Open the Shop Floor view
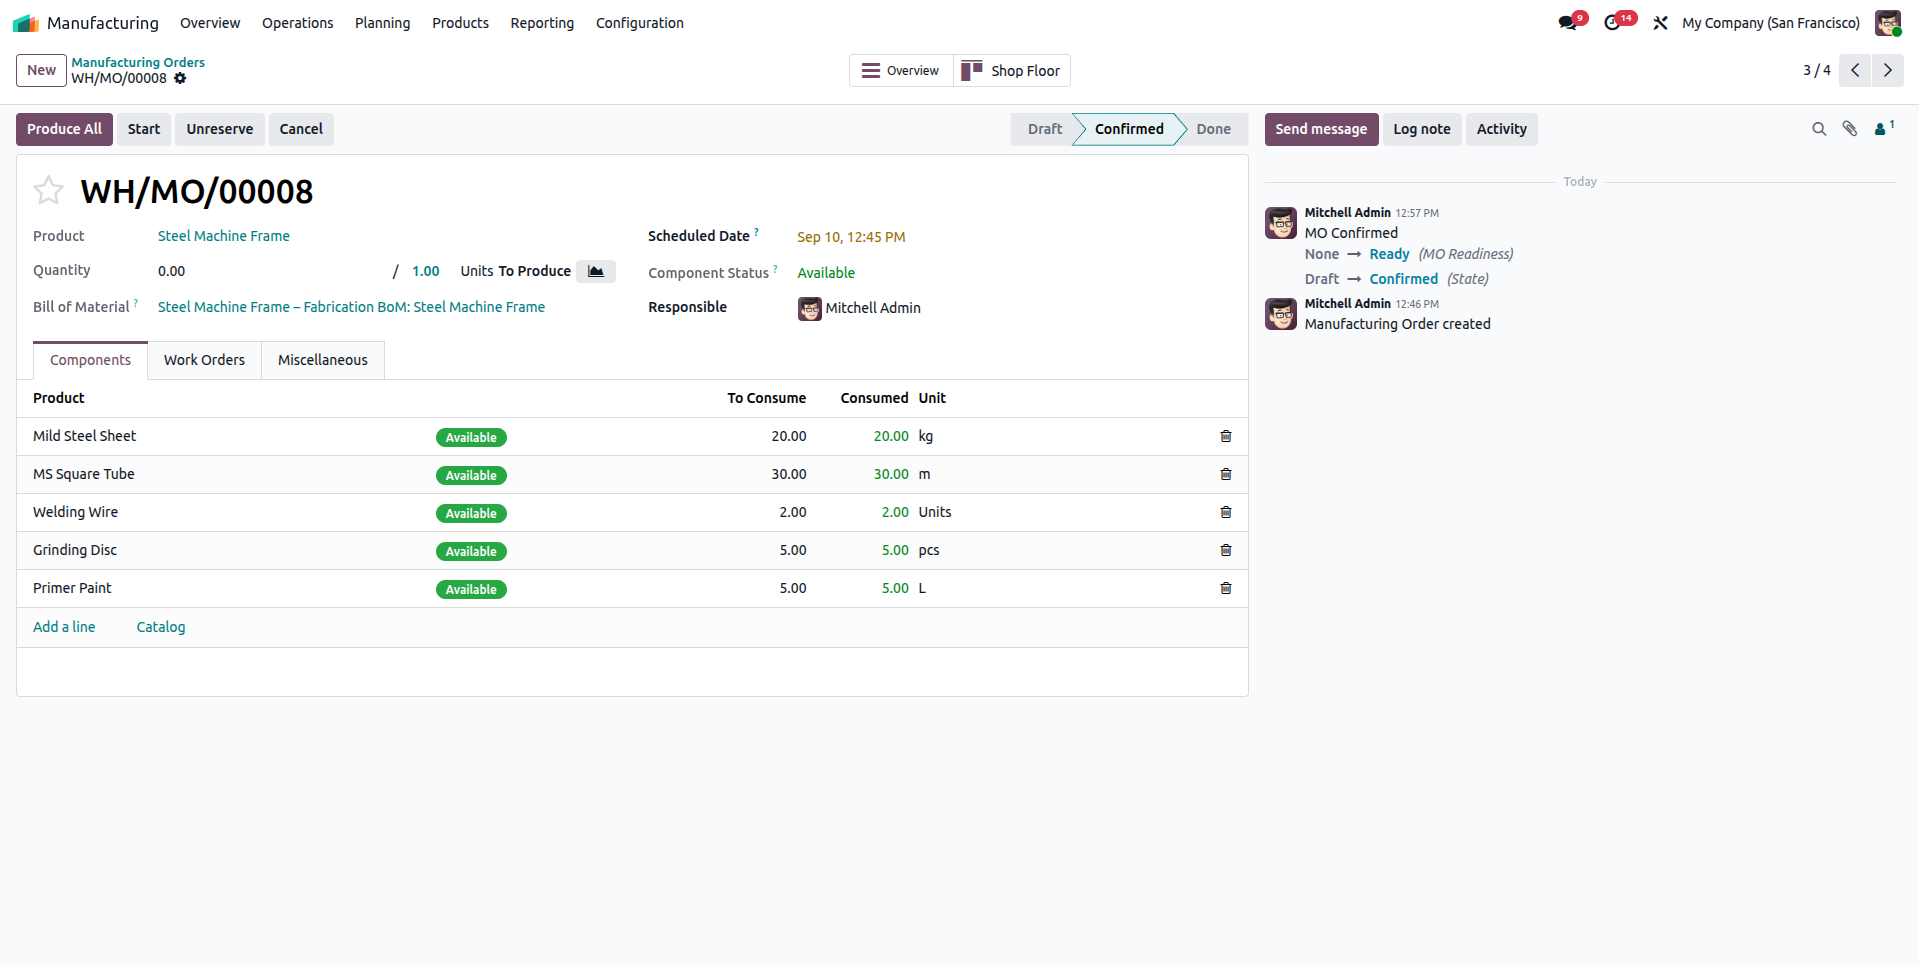This screenshot has width=1919, height=965. [x=1012, y=71]
